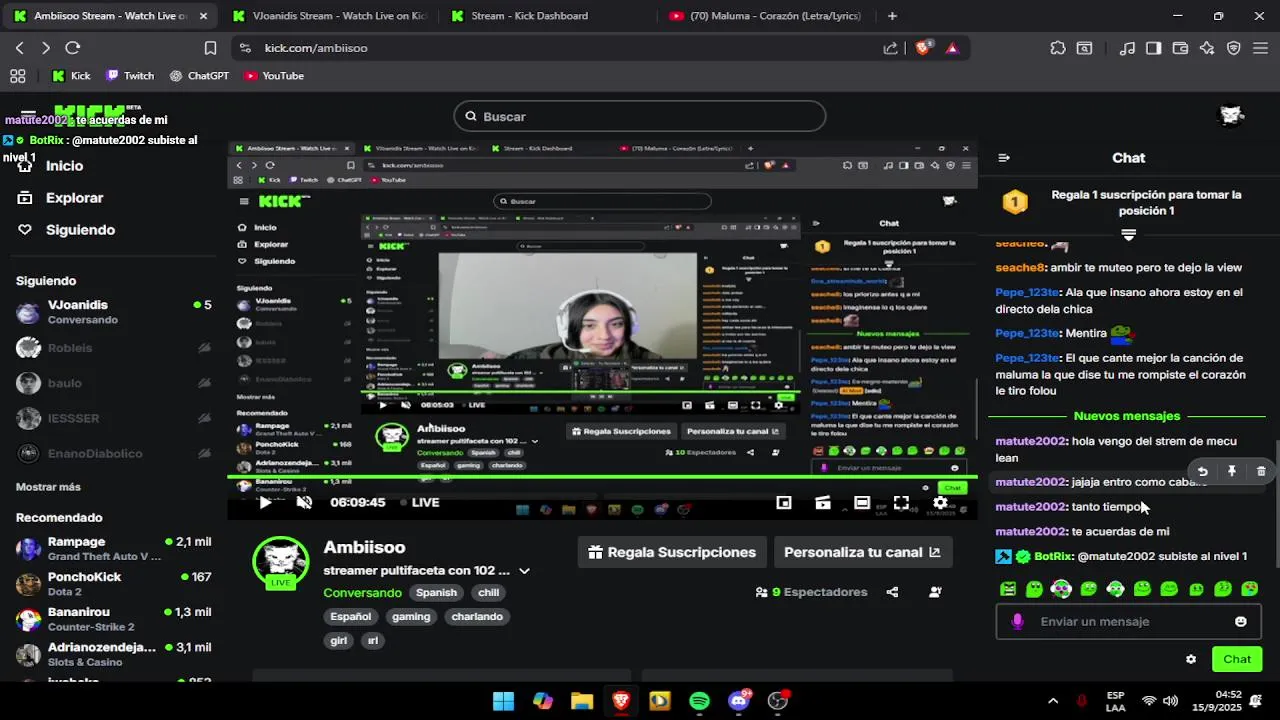1280x720 pixels.
Task: Click the purple microphone icon in chat input
Action: pos(1017,621)
